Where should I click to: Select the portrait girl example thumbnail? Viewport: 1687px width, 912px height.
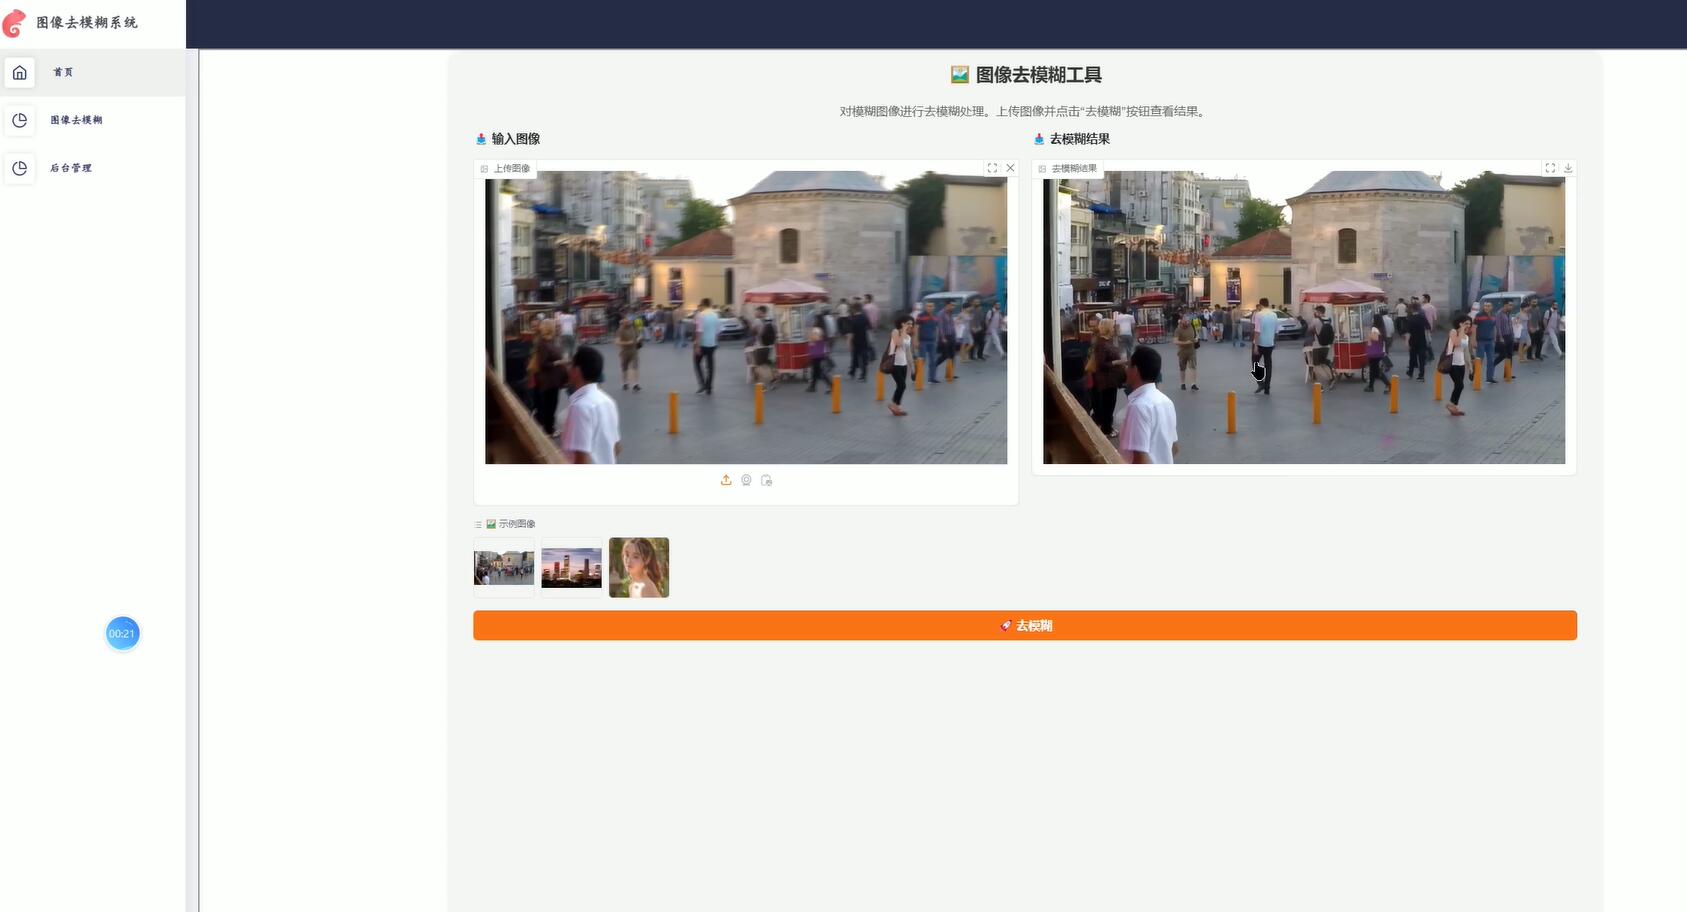[x=639, y=567]
